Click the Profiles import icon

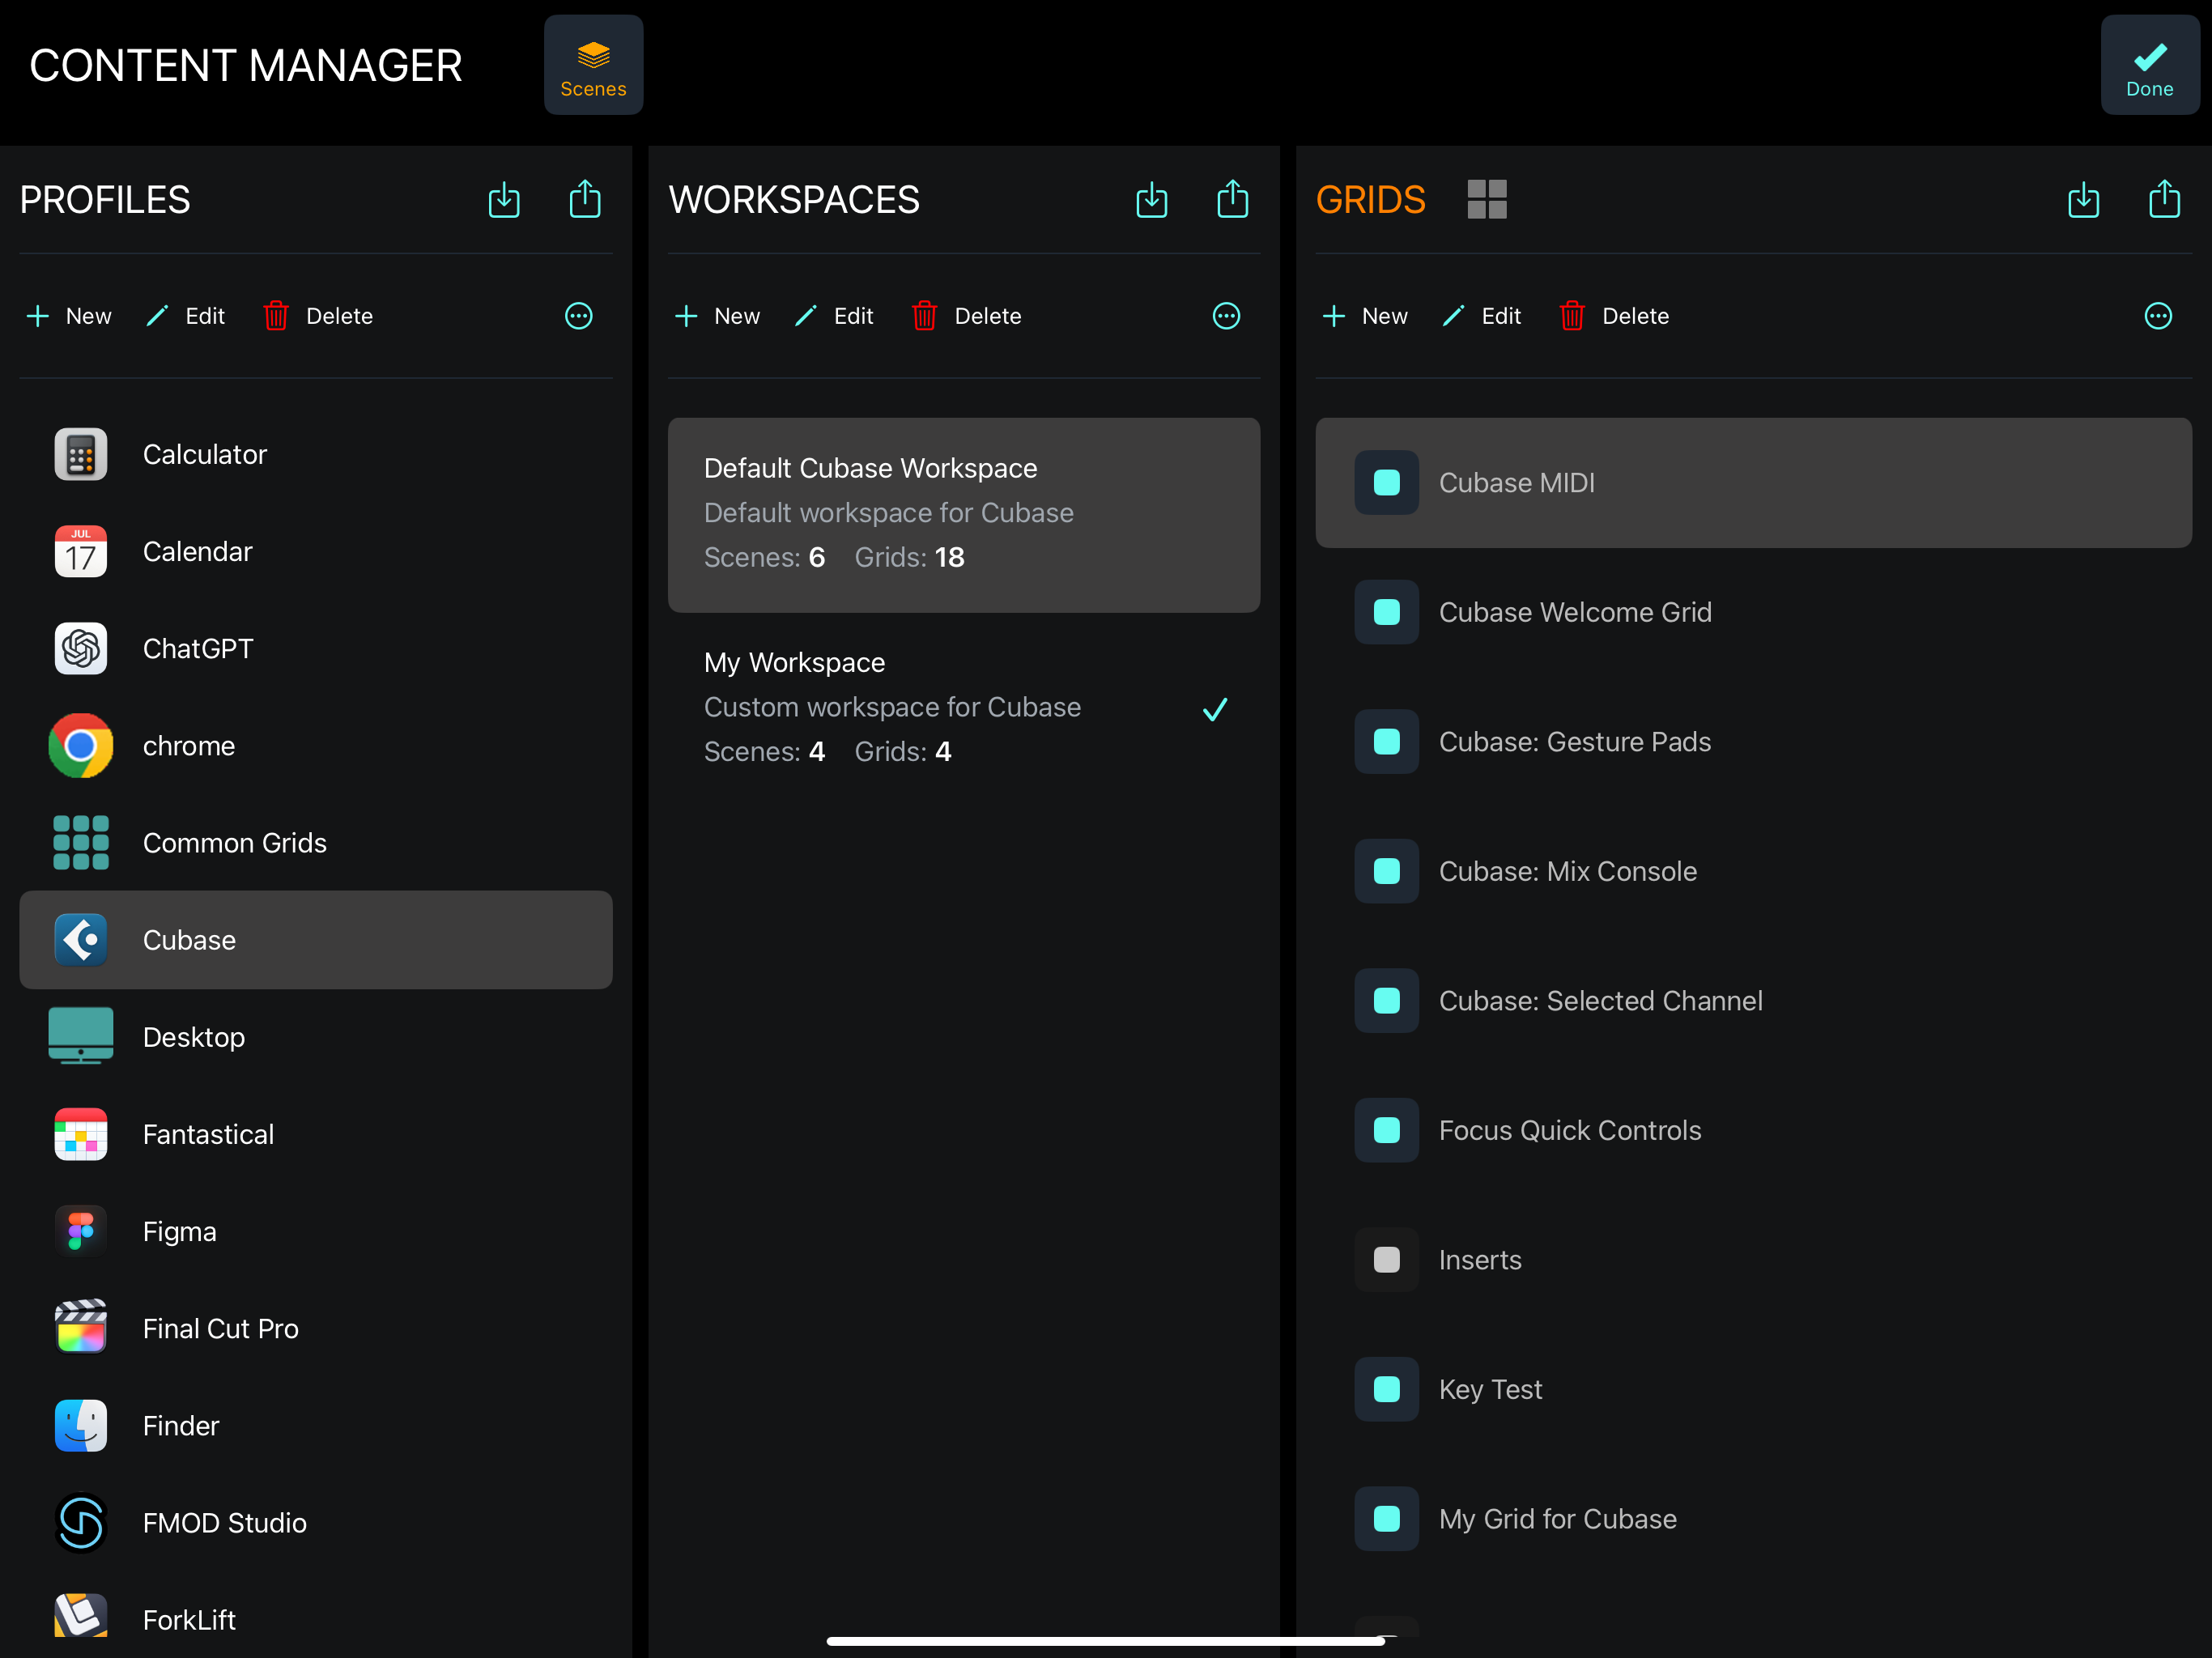pos(504,200)
